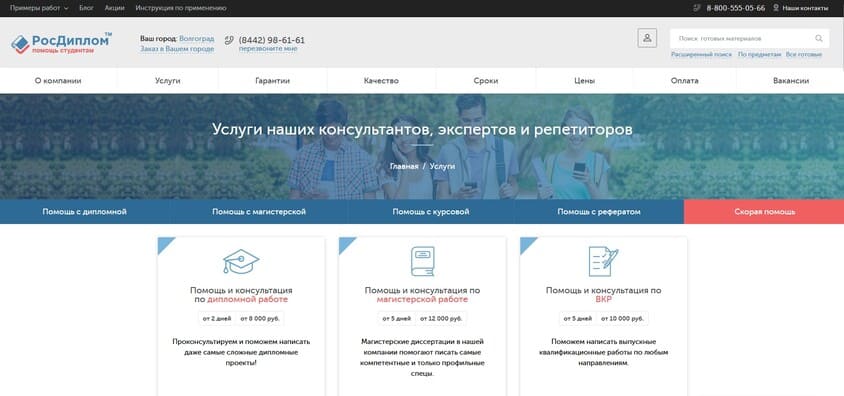Open Расширенный поиск
This screenshot has height=396, width=844.
701,54
